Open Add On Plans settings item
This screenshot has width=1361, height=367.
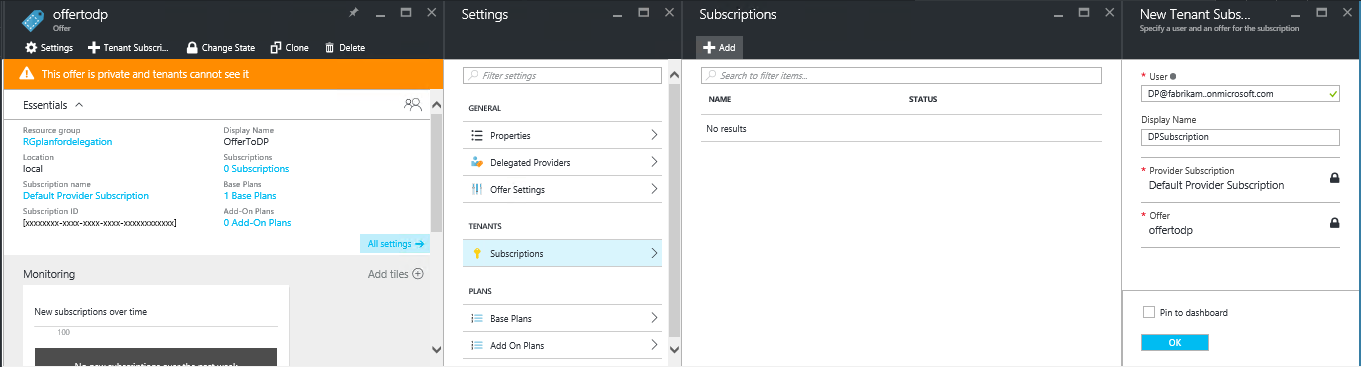(x=562, y=345)
